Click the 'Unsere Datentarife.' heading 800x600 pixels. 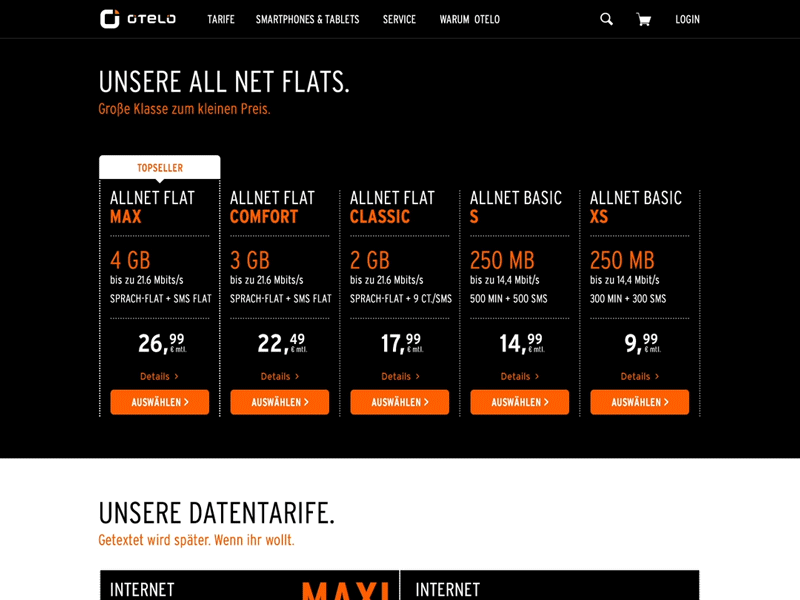tap(216, 513)
